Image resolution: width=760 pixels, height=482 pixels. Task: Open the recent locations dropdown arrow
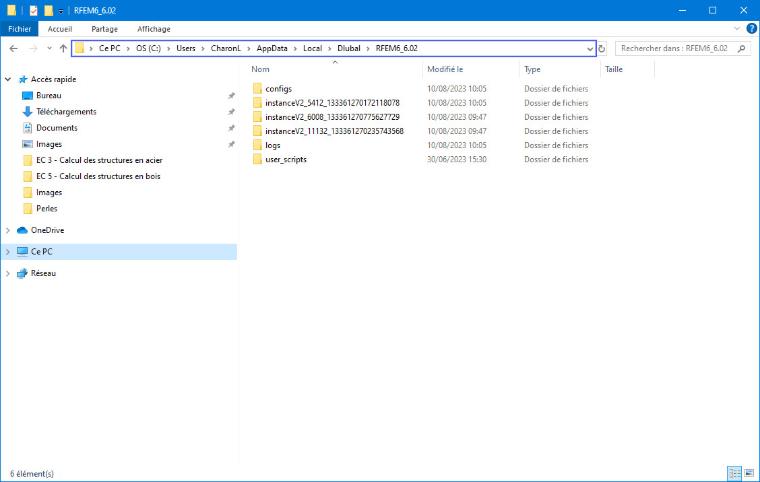49,48
